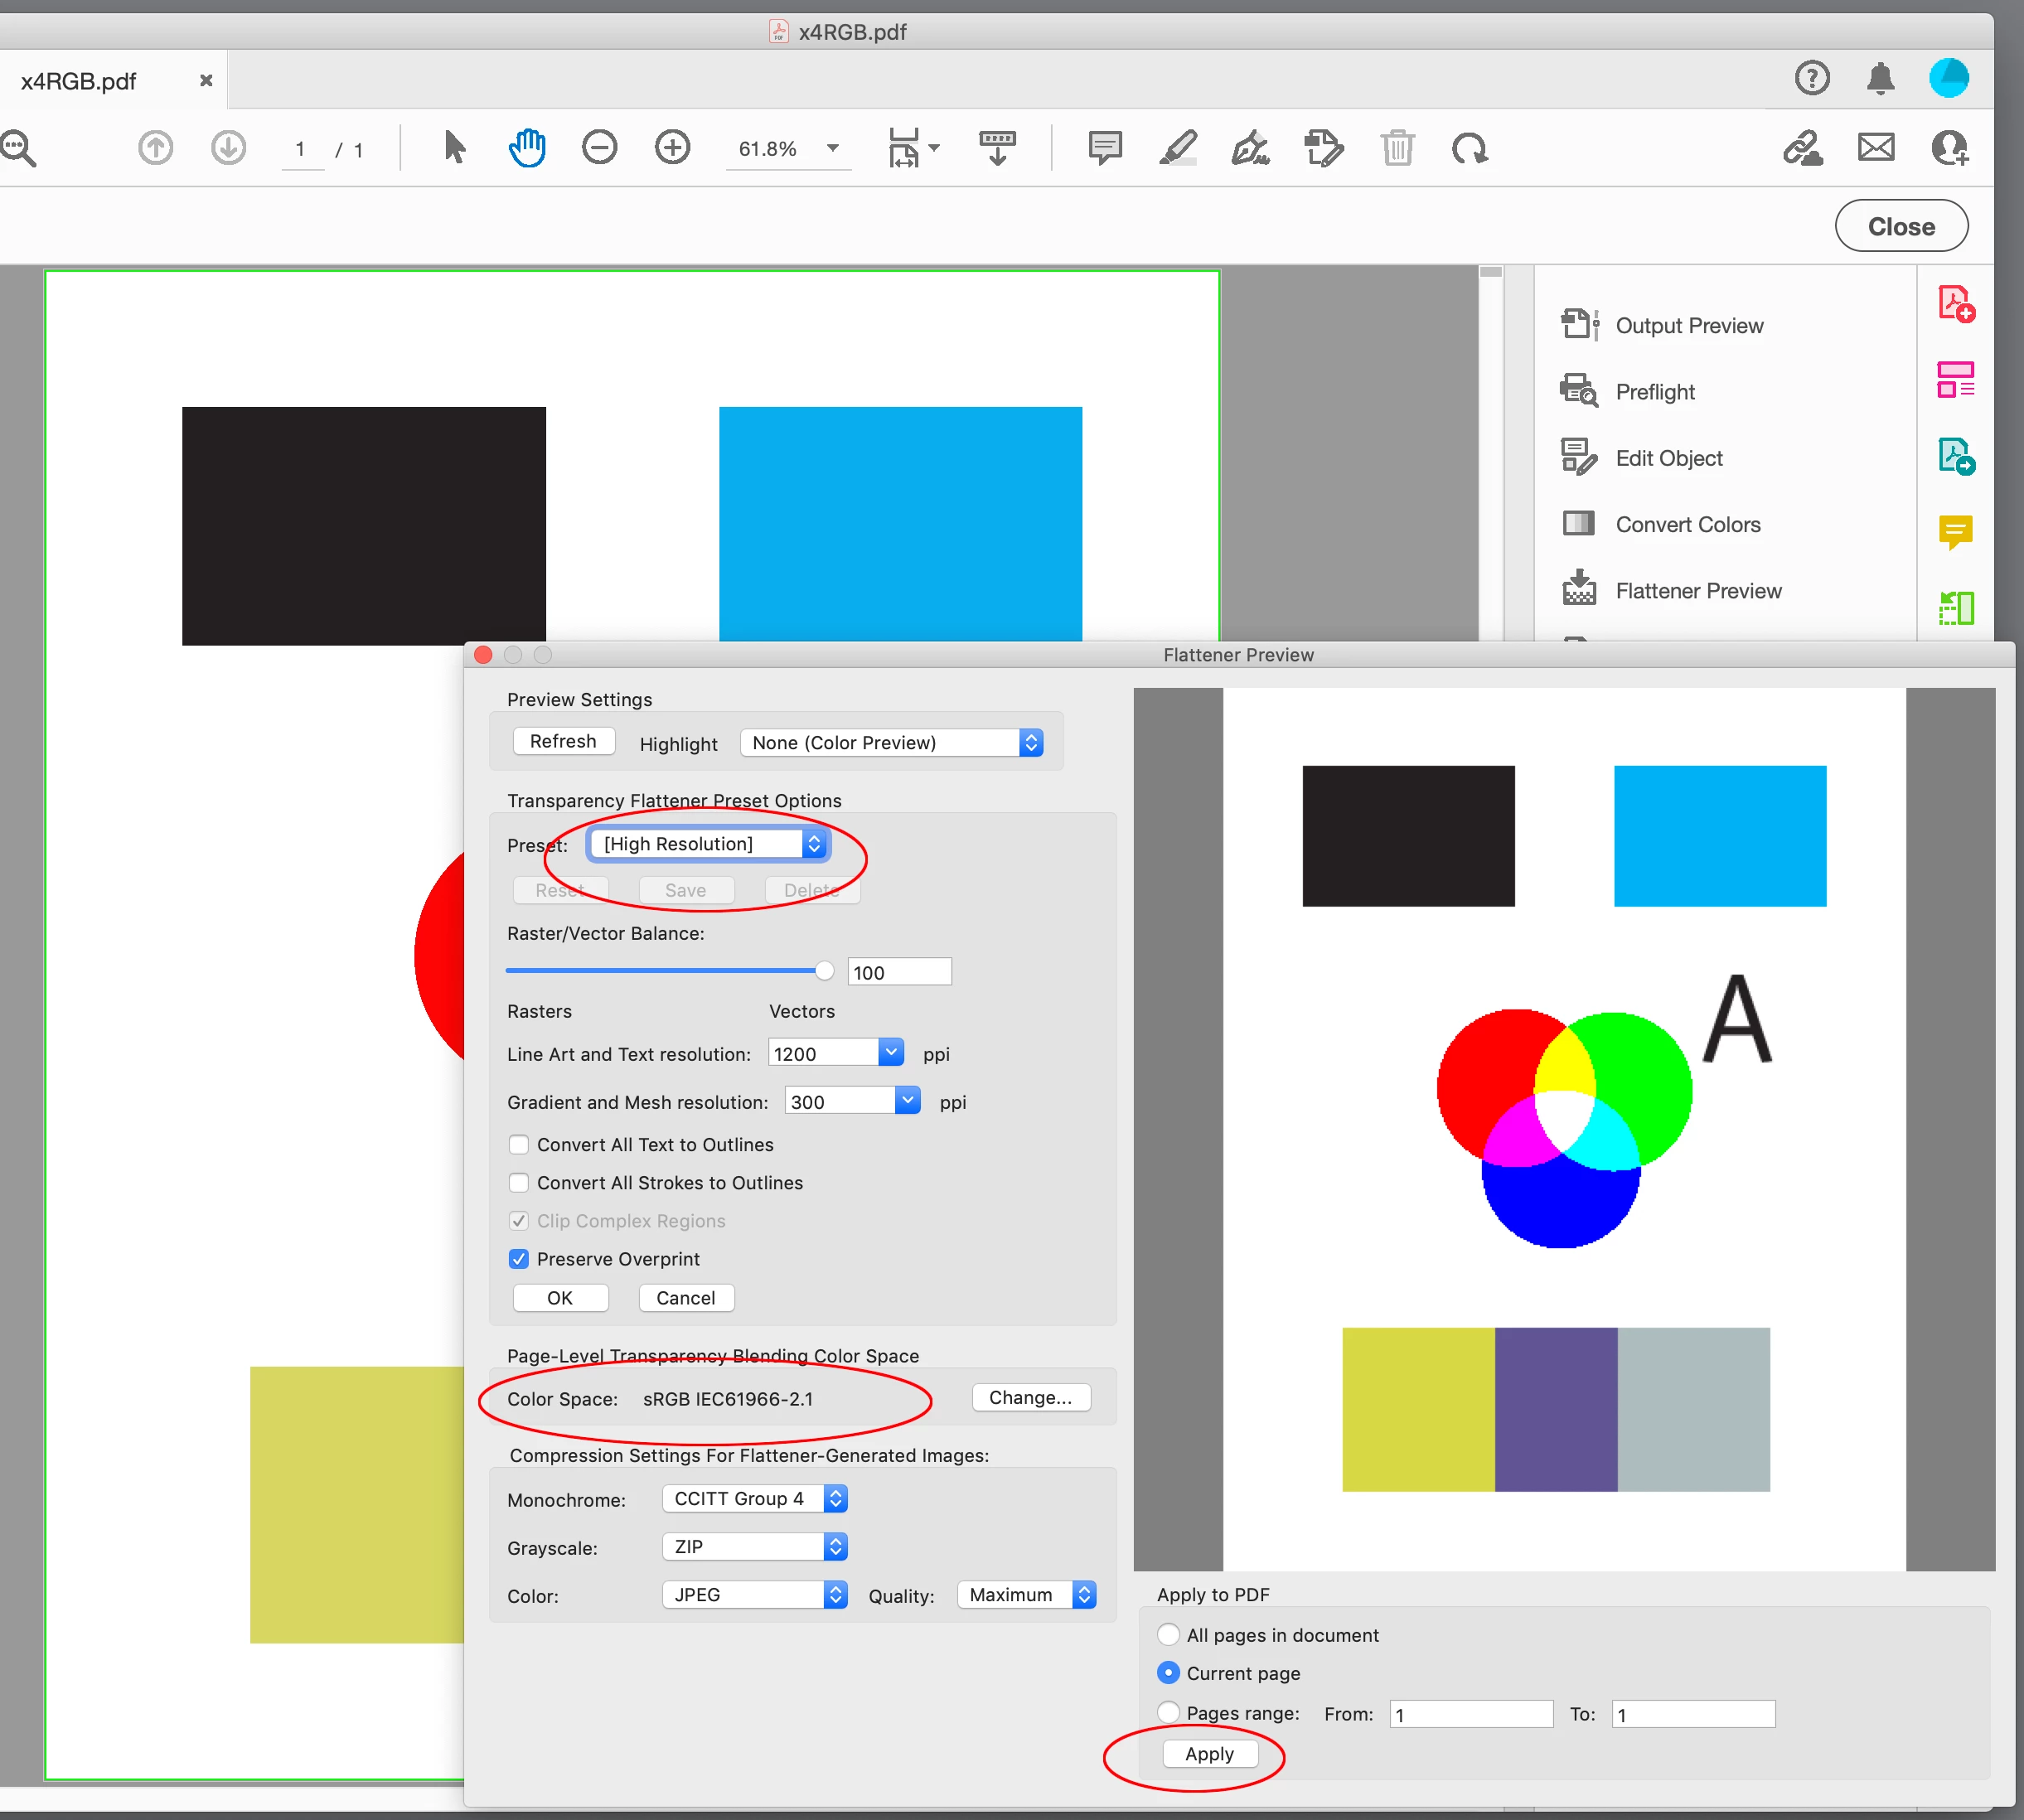Uncheck Preserve Overprint checkbox
This screenshot has height=1820, width=2024.
coord(518,1258)
